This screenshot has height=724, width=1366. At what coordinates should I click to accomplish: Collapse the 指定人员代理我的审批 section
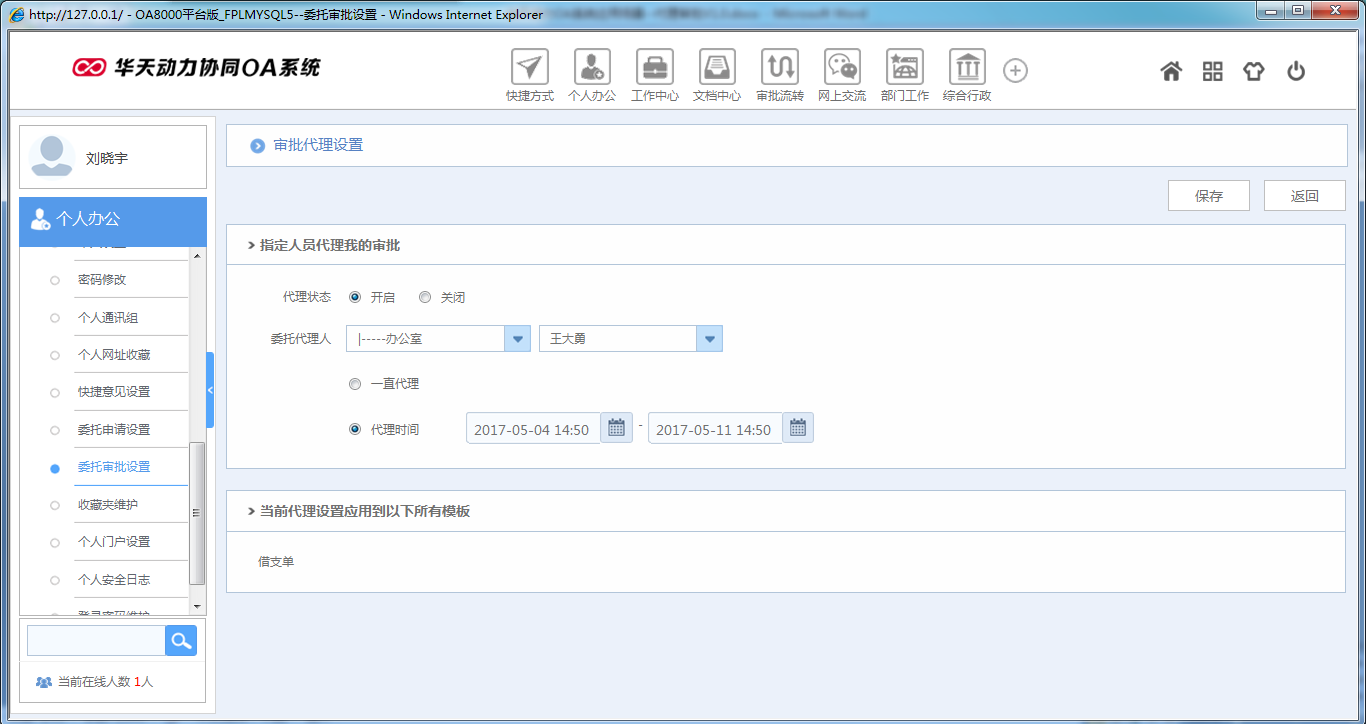pyautogui.click(x=250, y=244)
